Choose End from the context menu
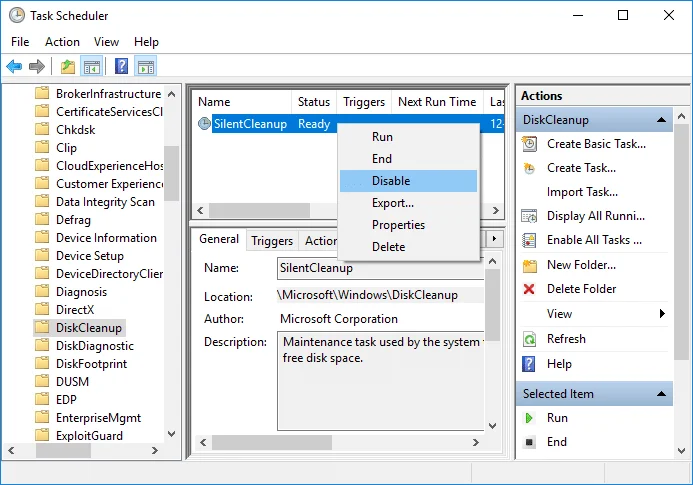This screenshot has height=485, width=693. [x=409, y=159]
